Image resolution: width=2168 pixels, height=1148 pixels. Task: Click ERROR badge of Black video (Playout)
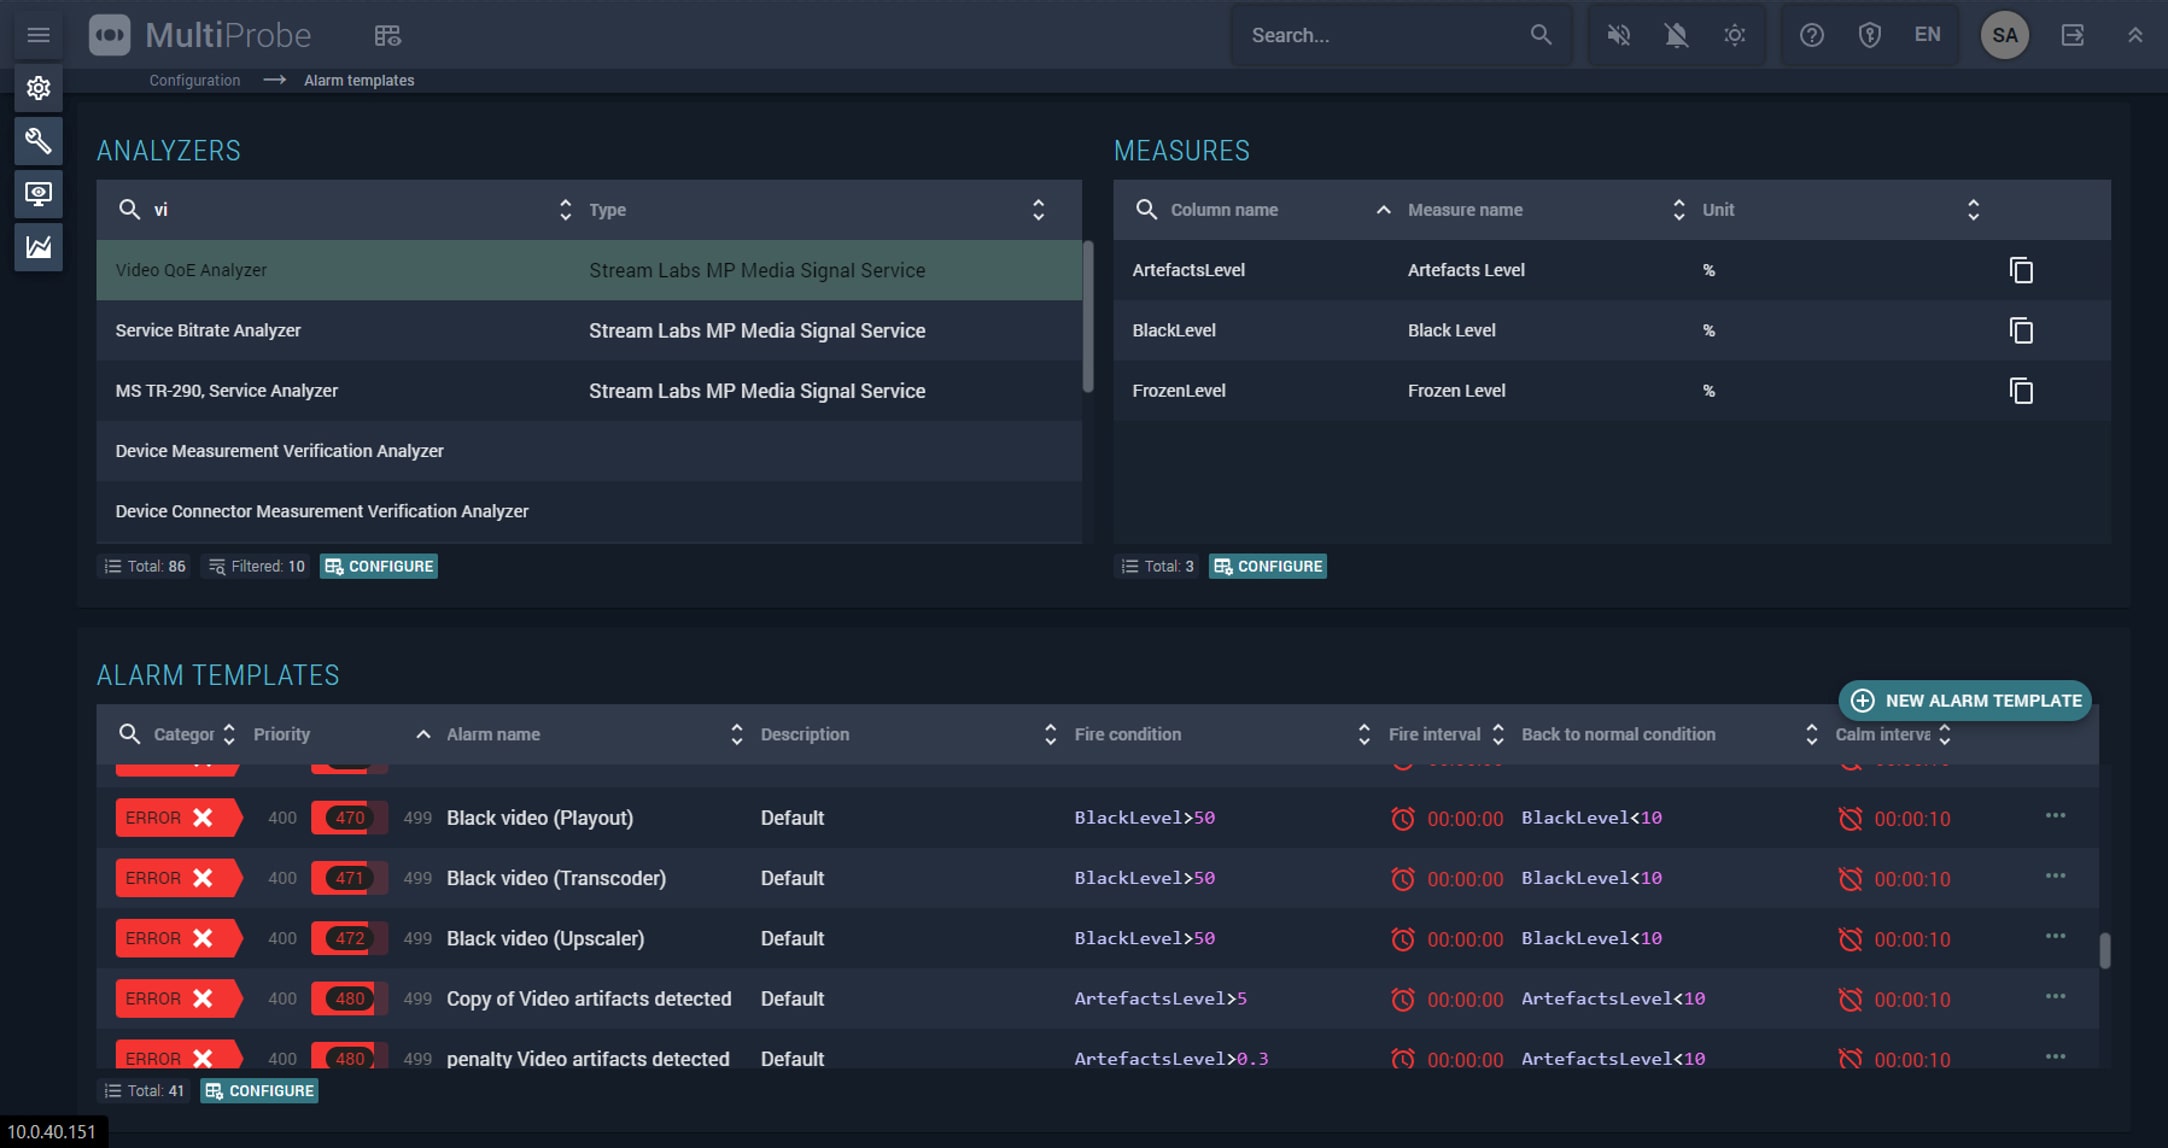[x=178, y=817]
